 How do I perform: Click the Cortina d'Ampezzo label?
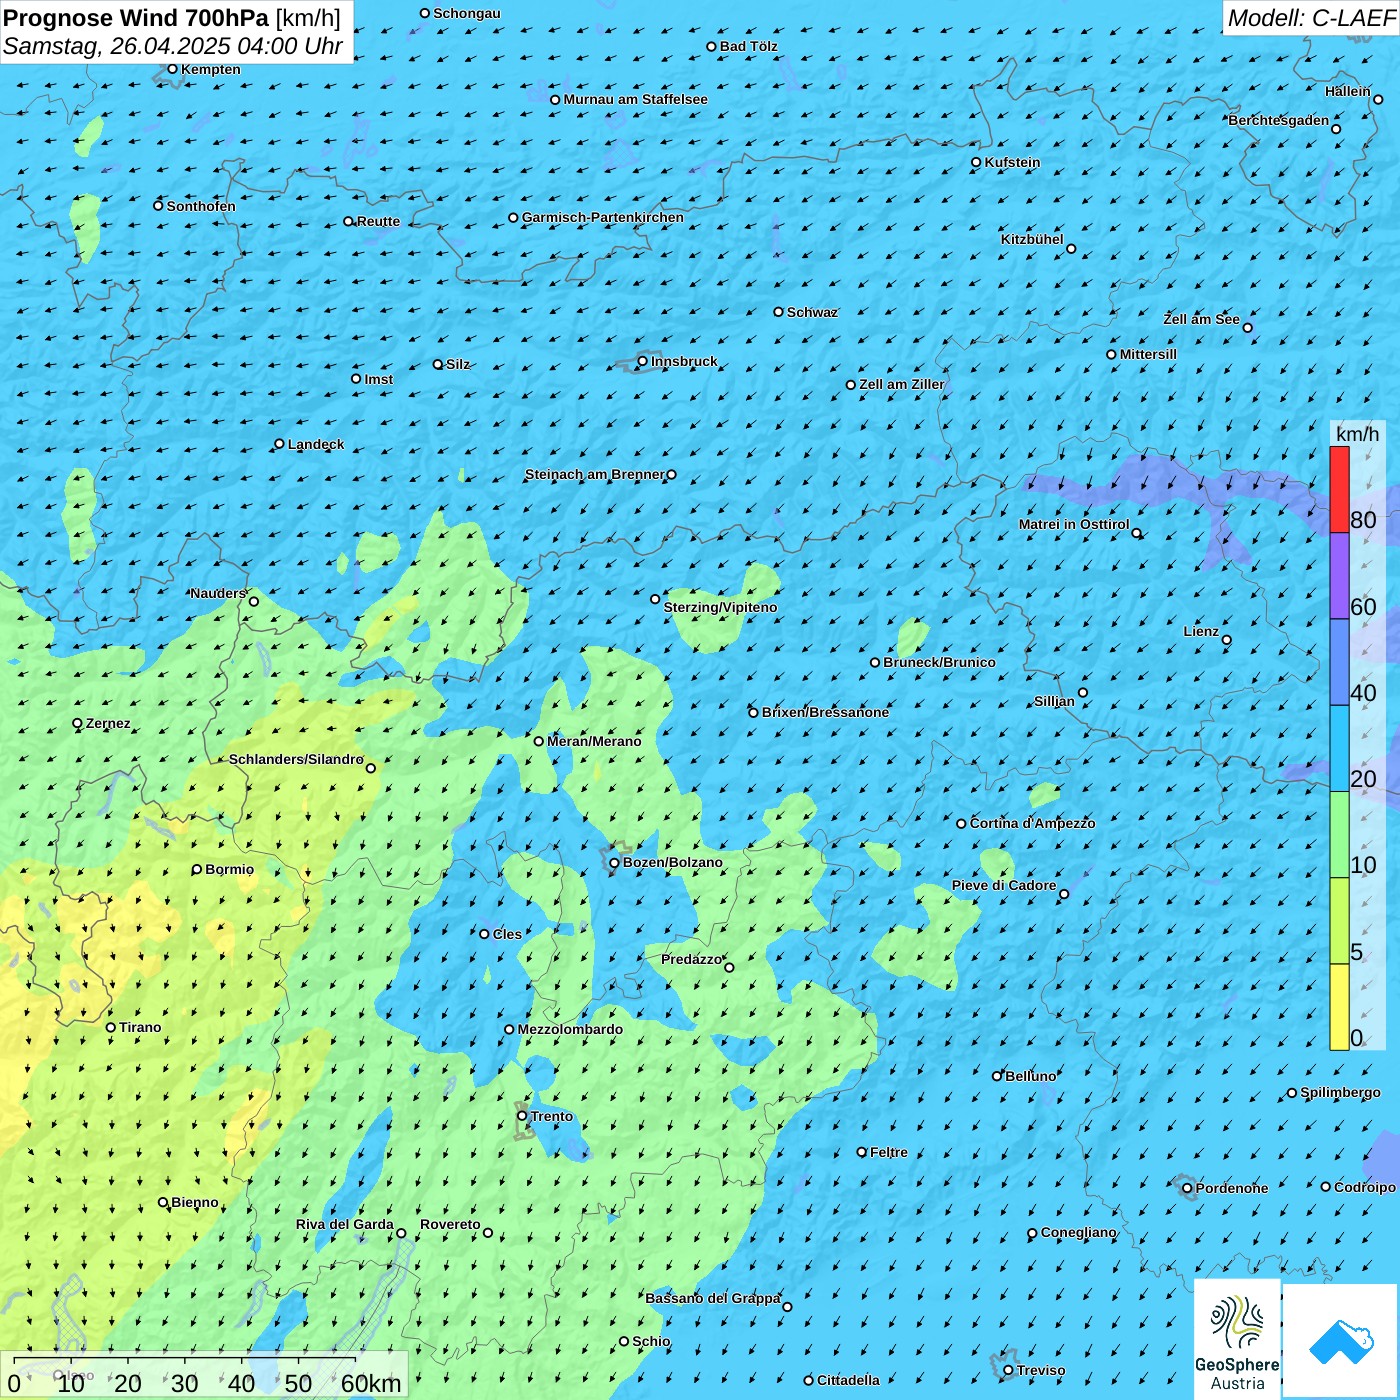1032,823
